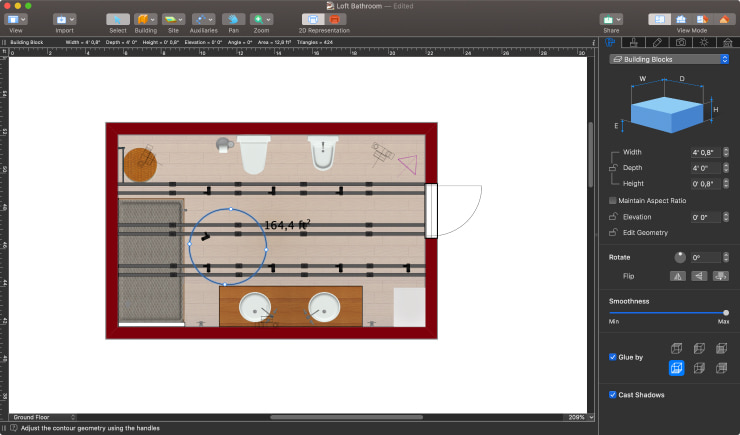
Task: Click the 164,4 ft² room area label
Action: pos(287,225)
